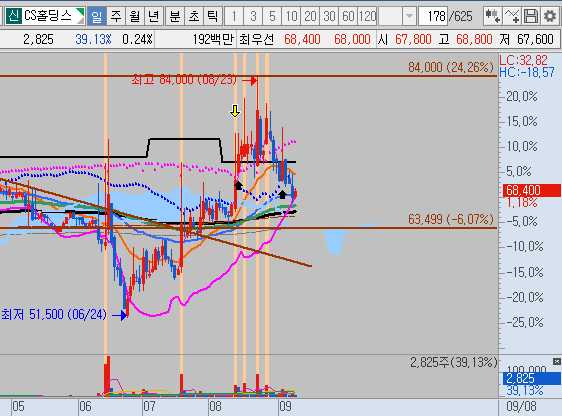Click the black up arrow signal near 09

coord(282,194)
